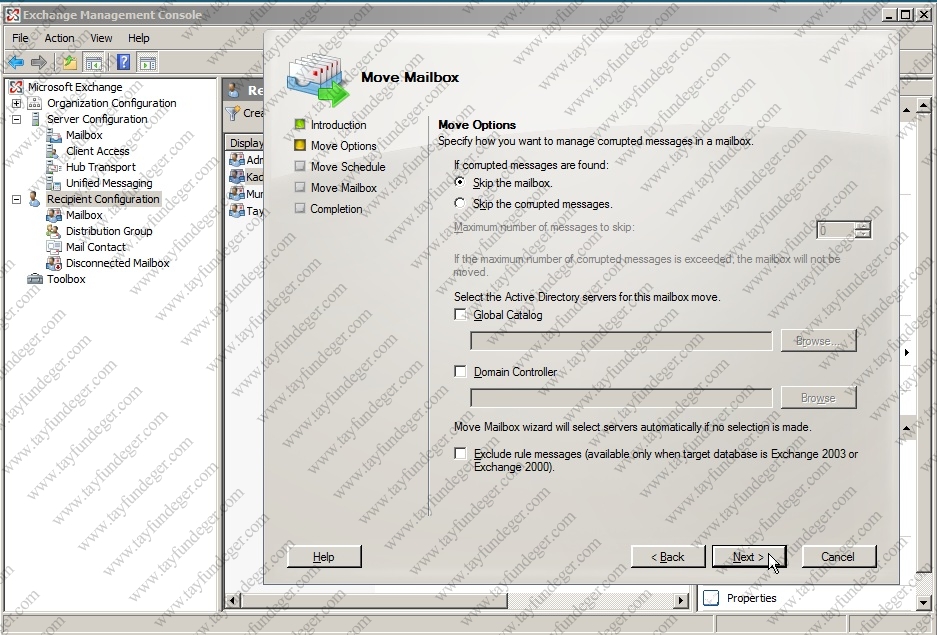Screen dimensions: 937x635
Task: Open Help via the blue question mark icon
Action: (123, 62)
